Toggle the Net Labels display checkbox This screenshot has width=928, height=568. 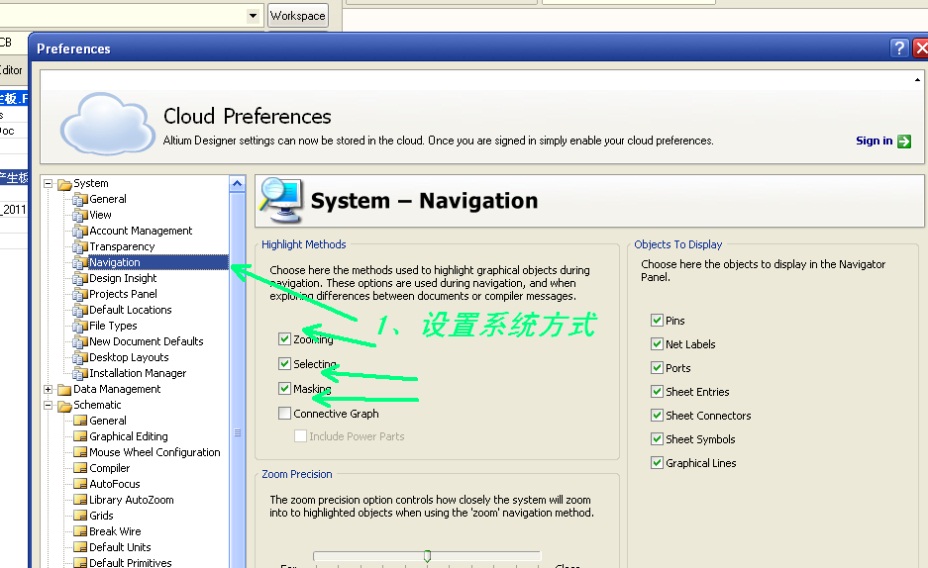point(656,344)
